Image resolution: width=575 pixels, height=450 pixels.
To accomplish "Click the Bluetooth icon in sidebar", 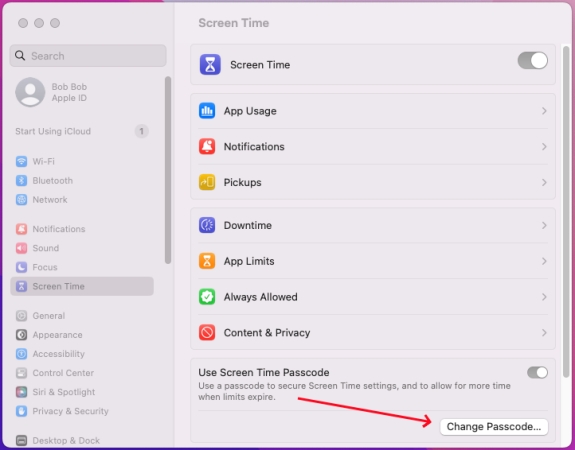I will coord(21,180).
